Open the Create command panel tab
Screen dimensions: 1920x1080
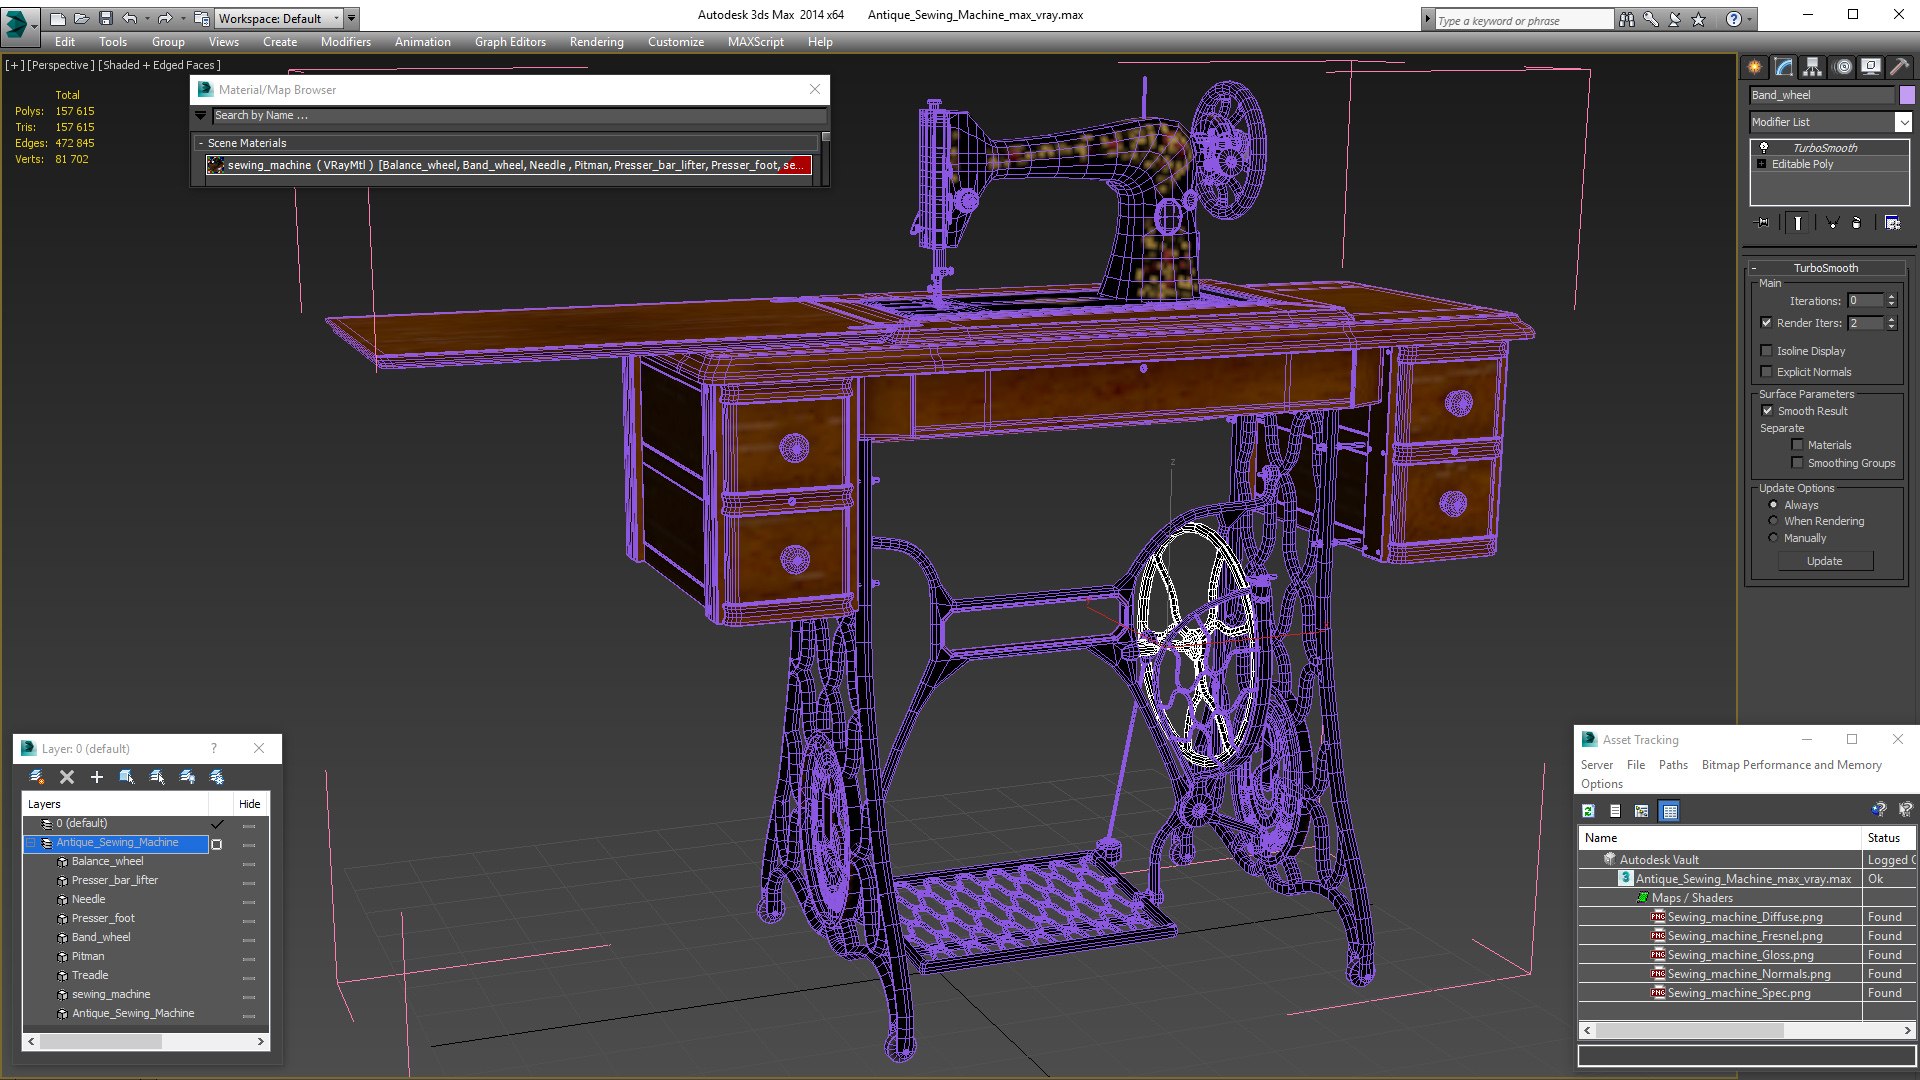(x=1755, y=67)
